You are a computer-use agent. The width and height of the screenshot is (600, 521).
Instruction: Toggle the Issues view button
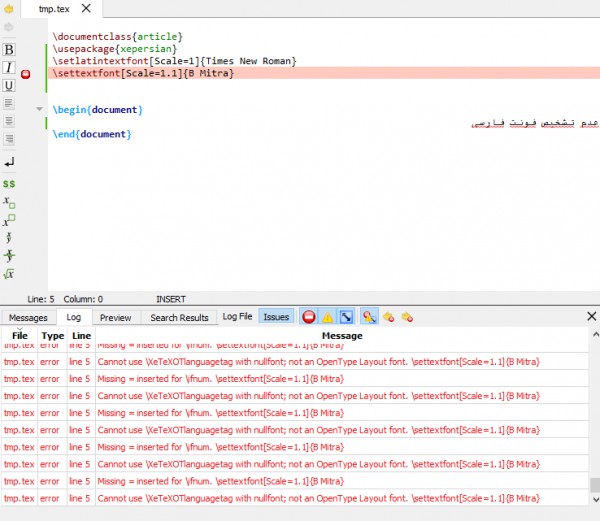(276, 317)
